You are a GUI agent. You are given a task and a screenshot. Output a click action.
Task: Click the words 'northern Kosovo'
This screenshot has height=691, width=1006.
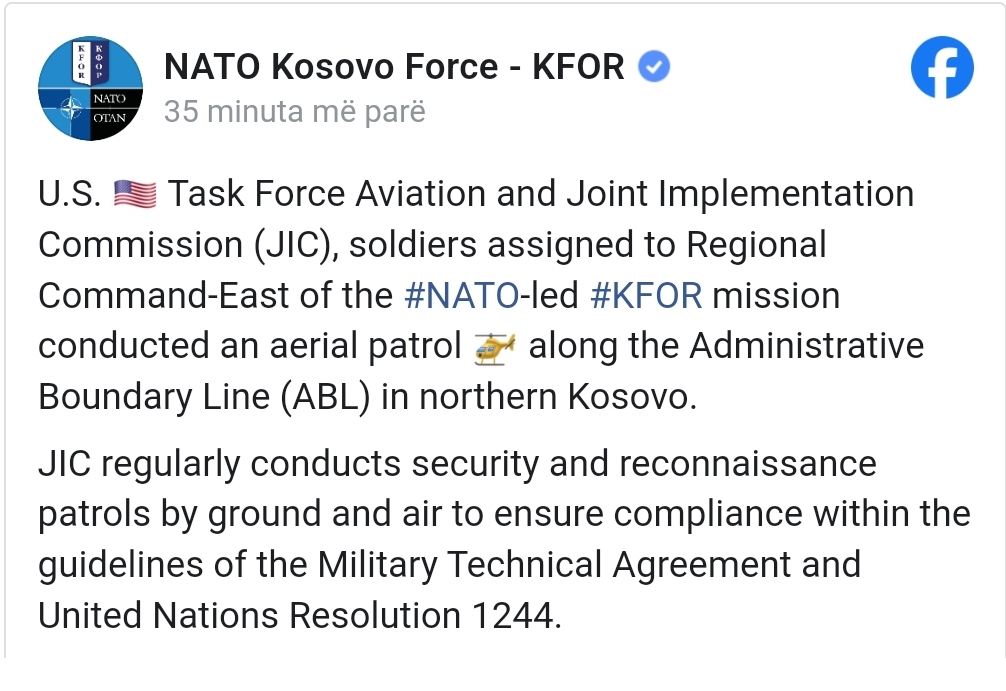(x=558, y=397)
